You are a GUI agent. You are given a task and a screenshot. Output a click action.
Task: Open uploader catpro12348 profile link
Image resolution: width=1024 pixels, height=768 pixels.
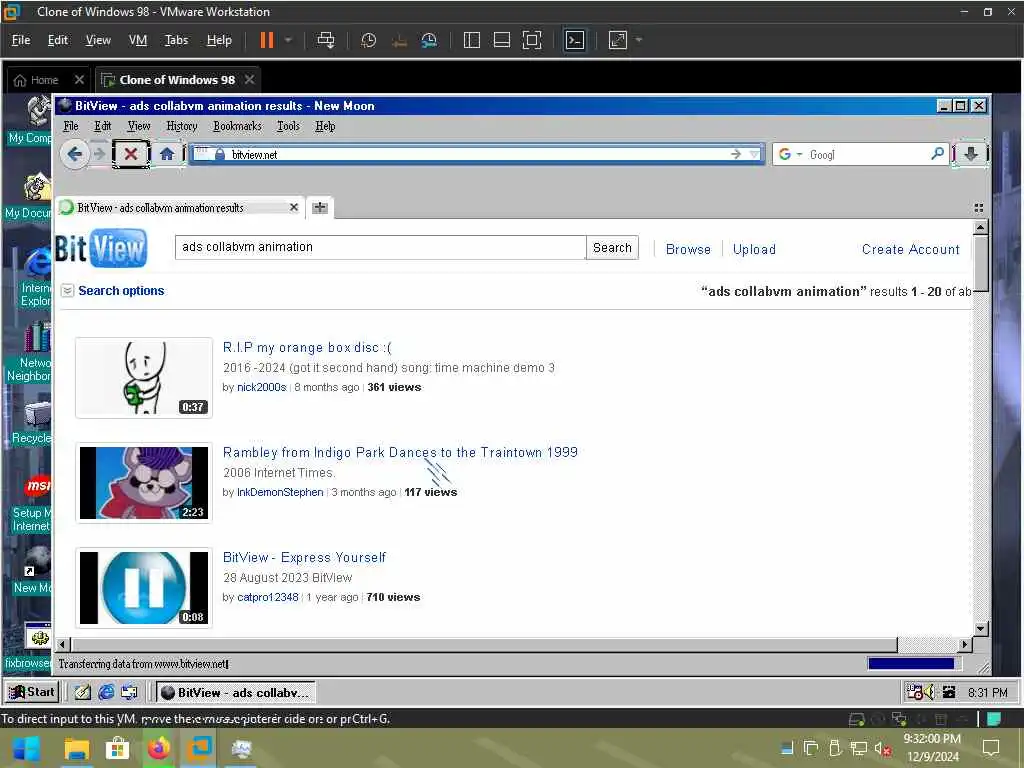click(x=267, y=598)
